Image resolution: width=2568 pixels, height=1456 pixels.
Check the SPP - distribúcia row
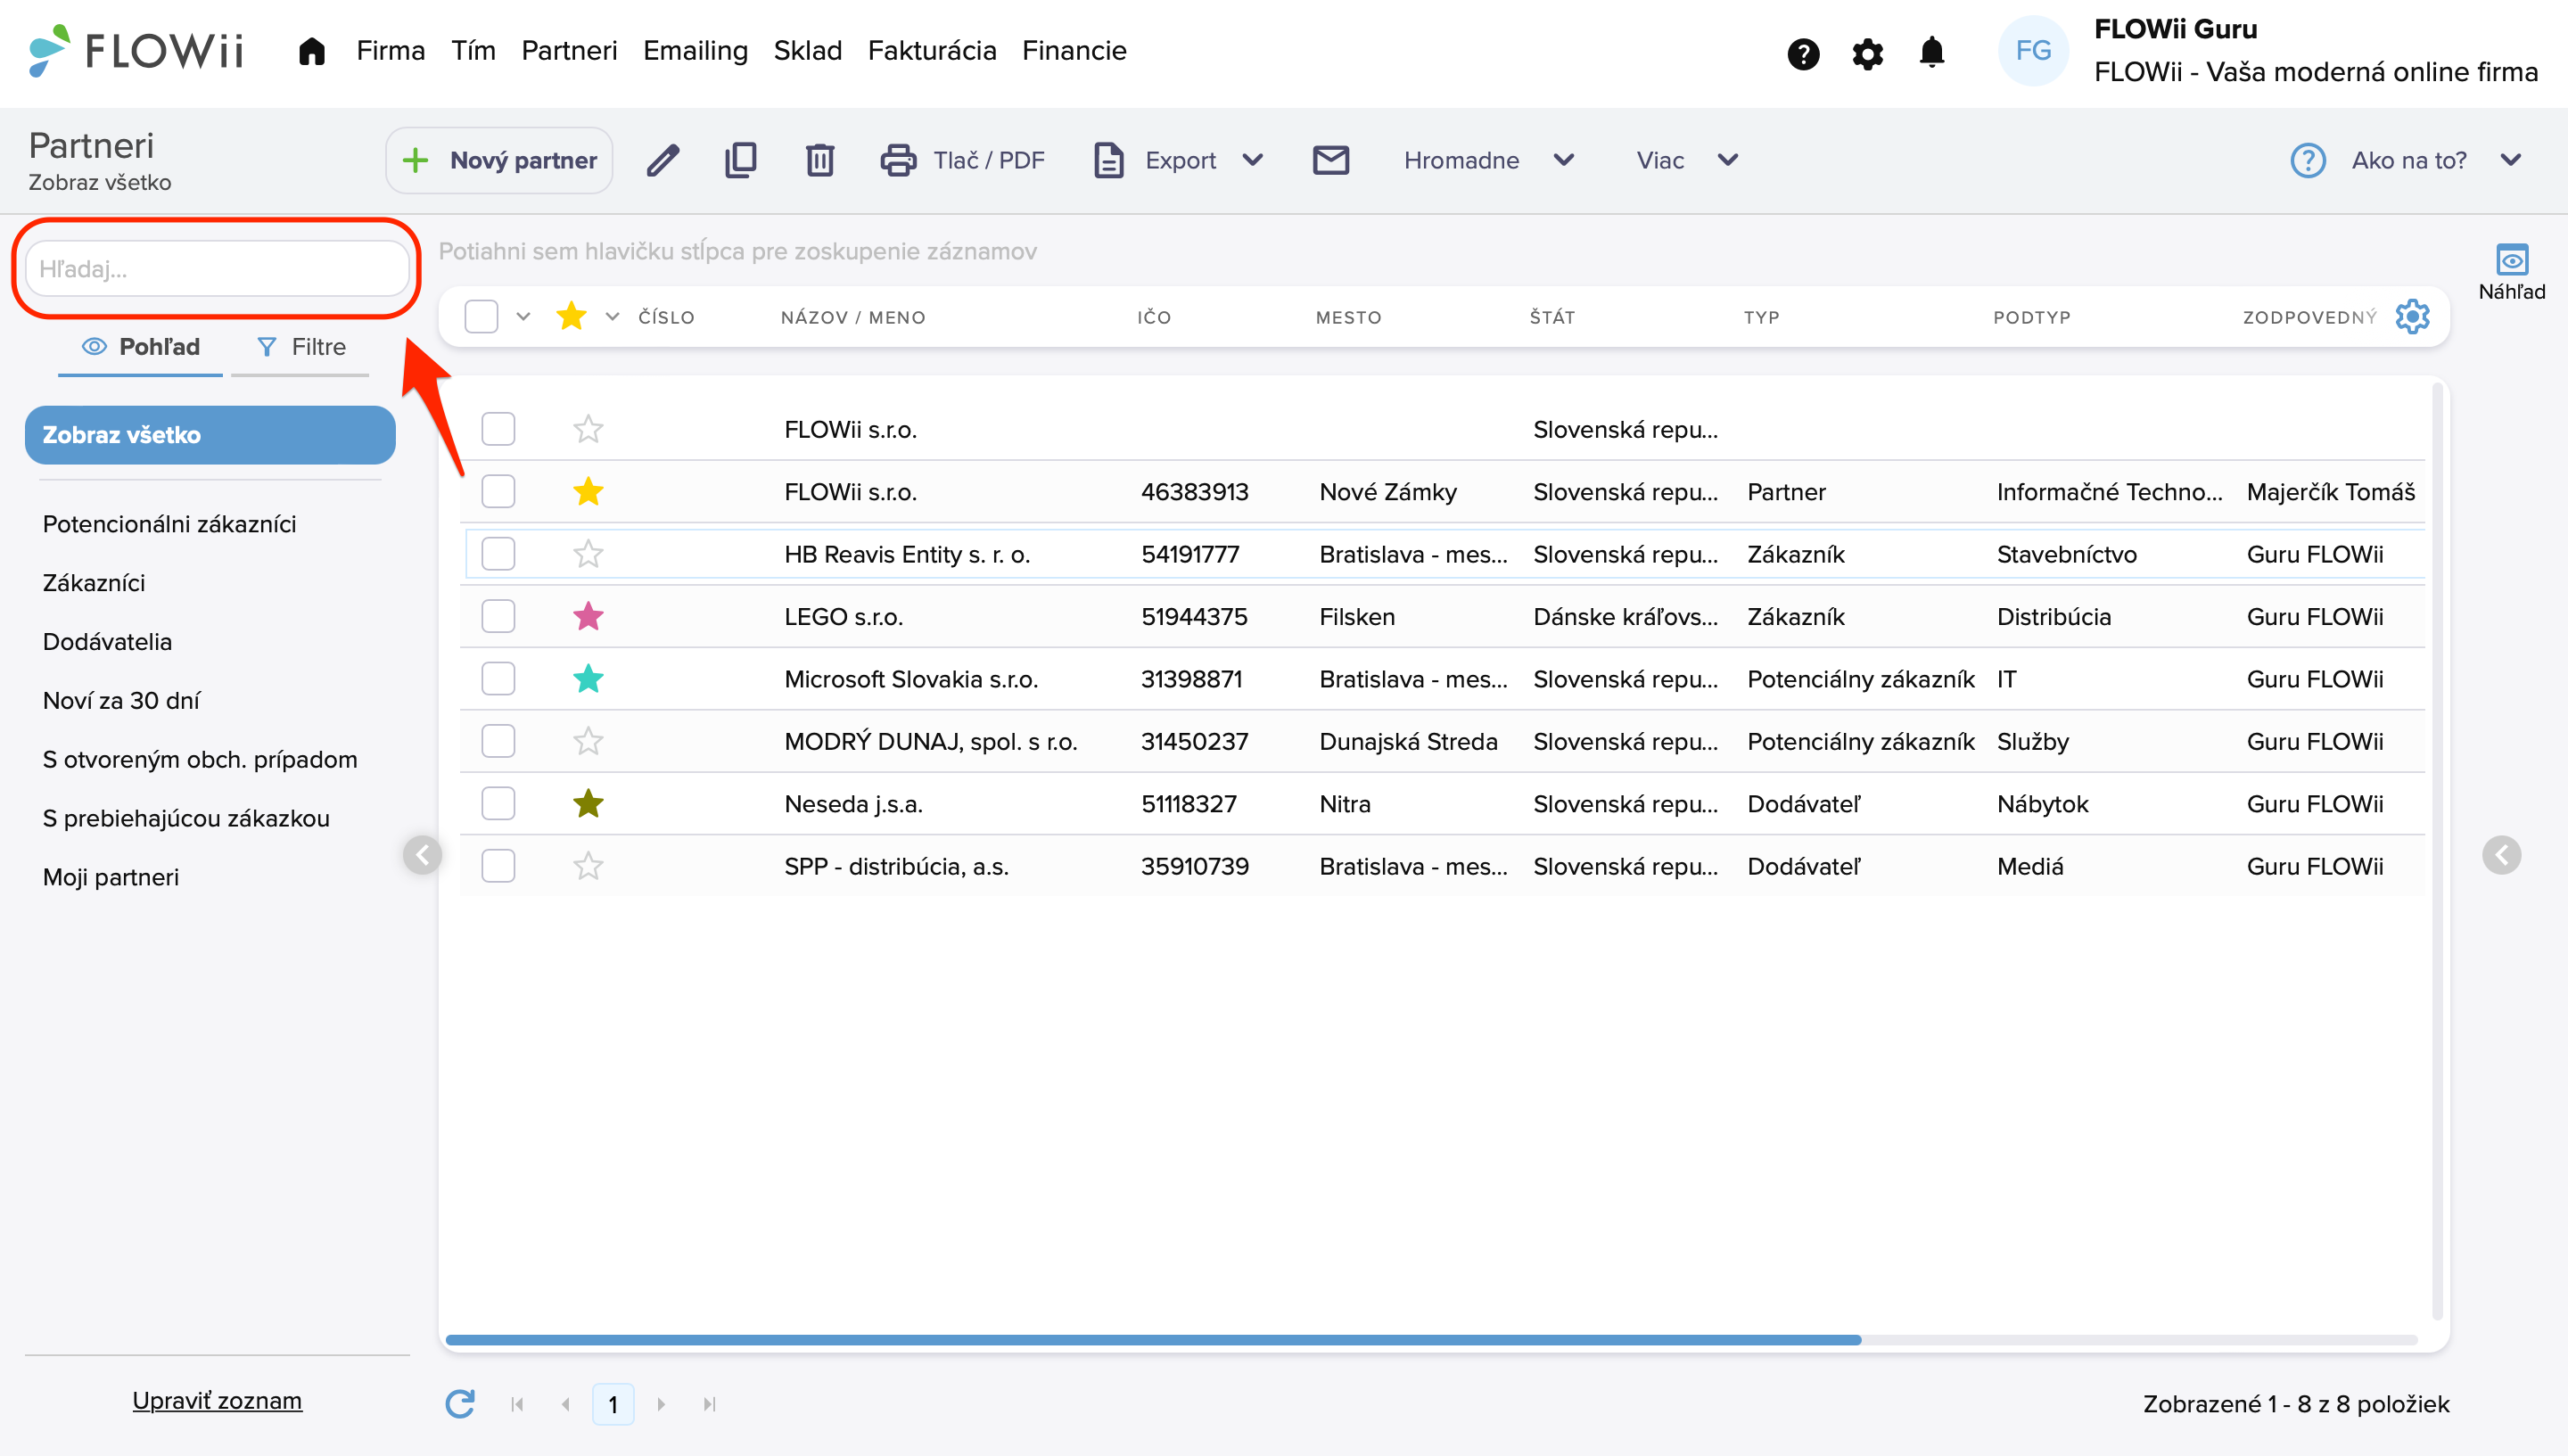pyautogui.click(x=498, y=866)
